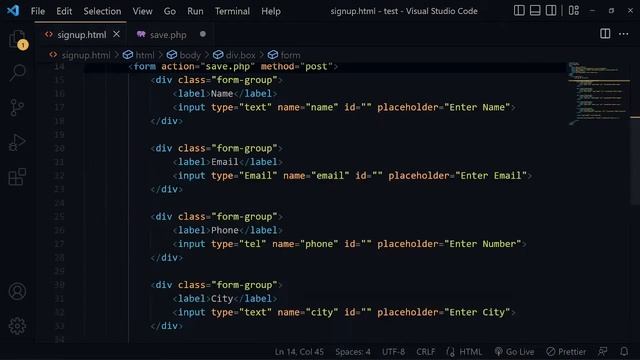The width and height of the screenshot is (640, 360).
Task: Open the Terminal menu
Action: point(232,11)
